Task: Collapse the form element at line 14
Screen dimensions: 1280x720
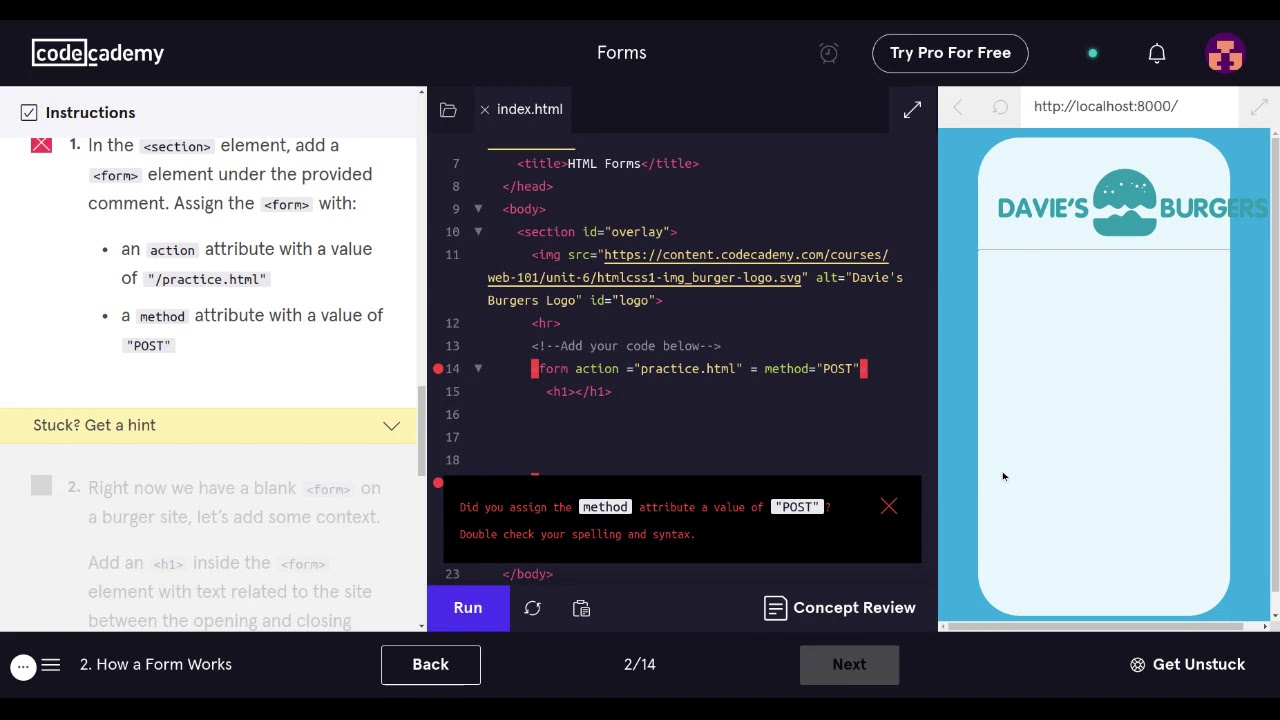Action: 478,369
